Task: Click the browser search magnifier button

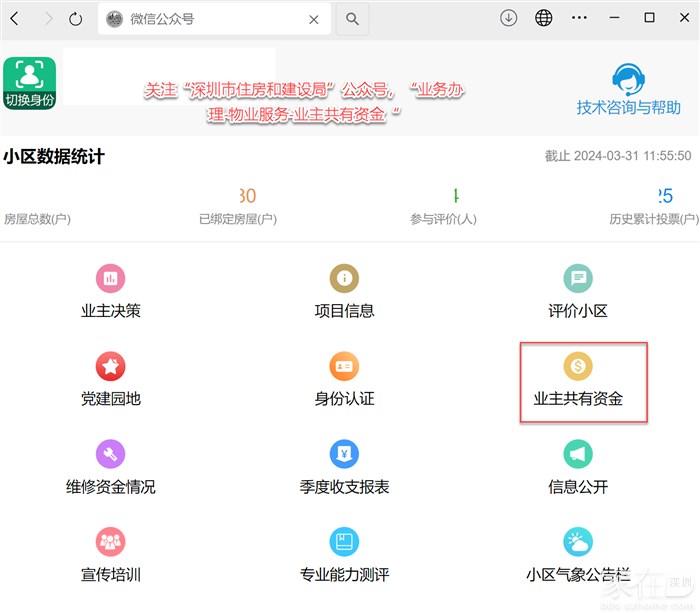Action: coord(352,19)
